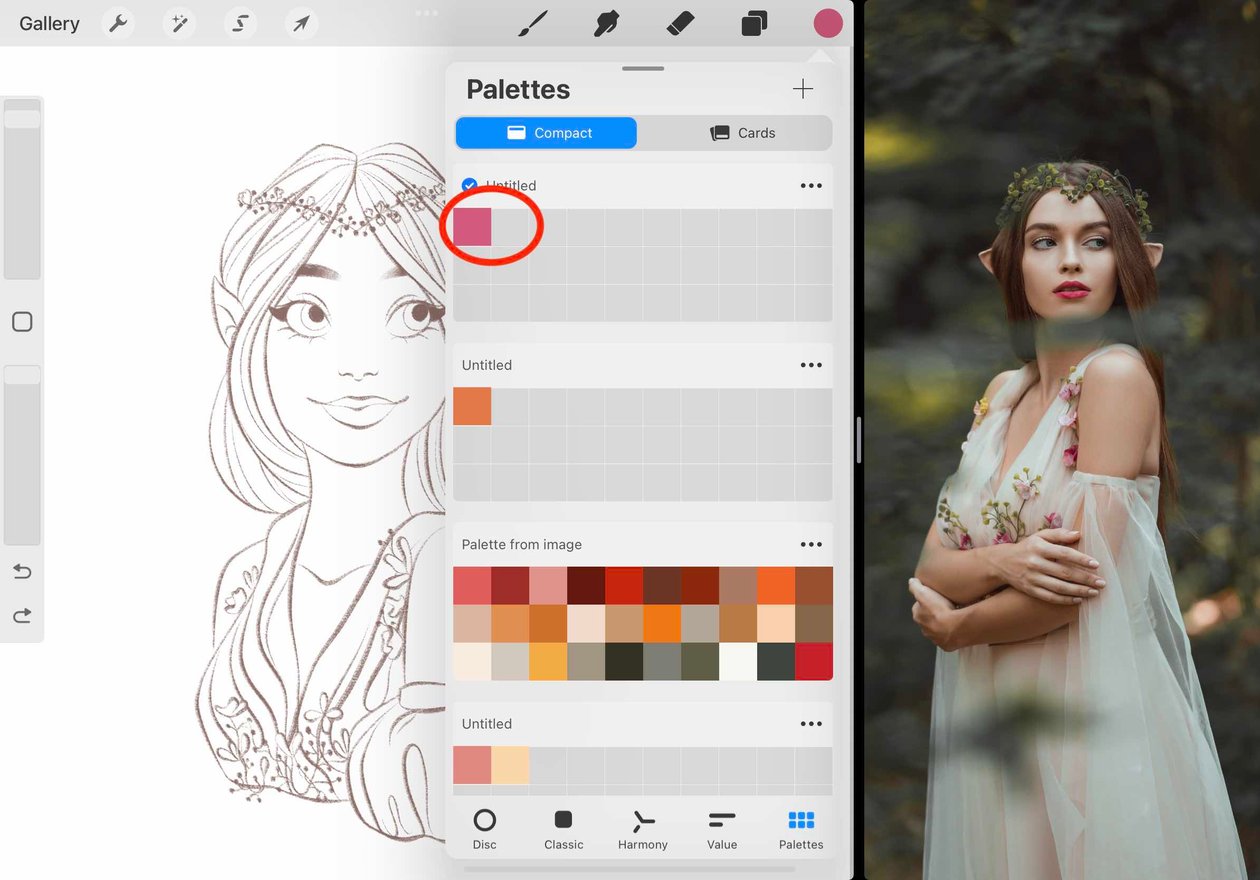1260x880 pixels.
Task: Open the Adjustments magic wand menu
Action: pos(180,23)
